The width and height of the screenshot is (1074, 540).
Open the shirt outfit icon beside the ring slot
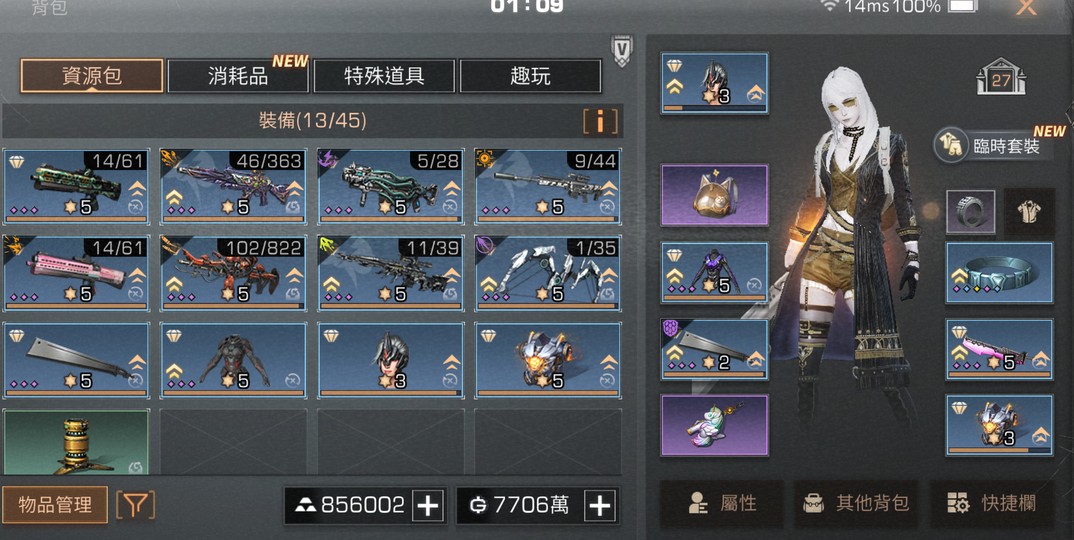pyautogui.click(x=1029, y=213)
